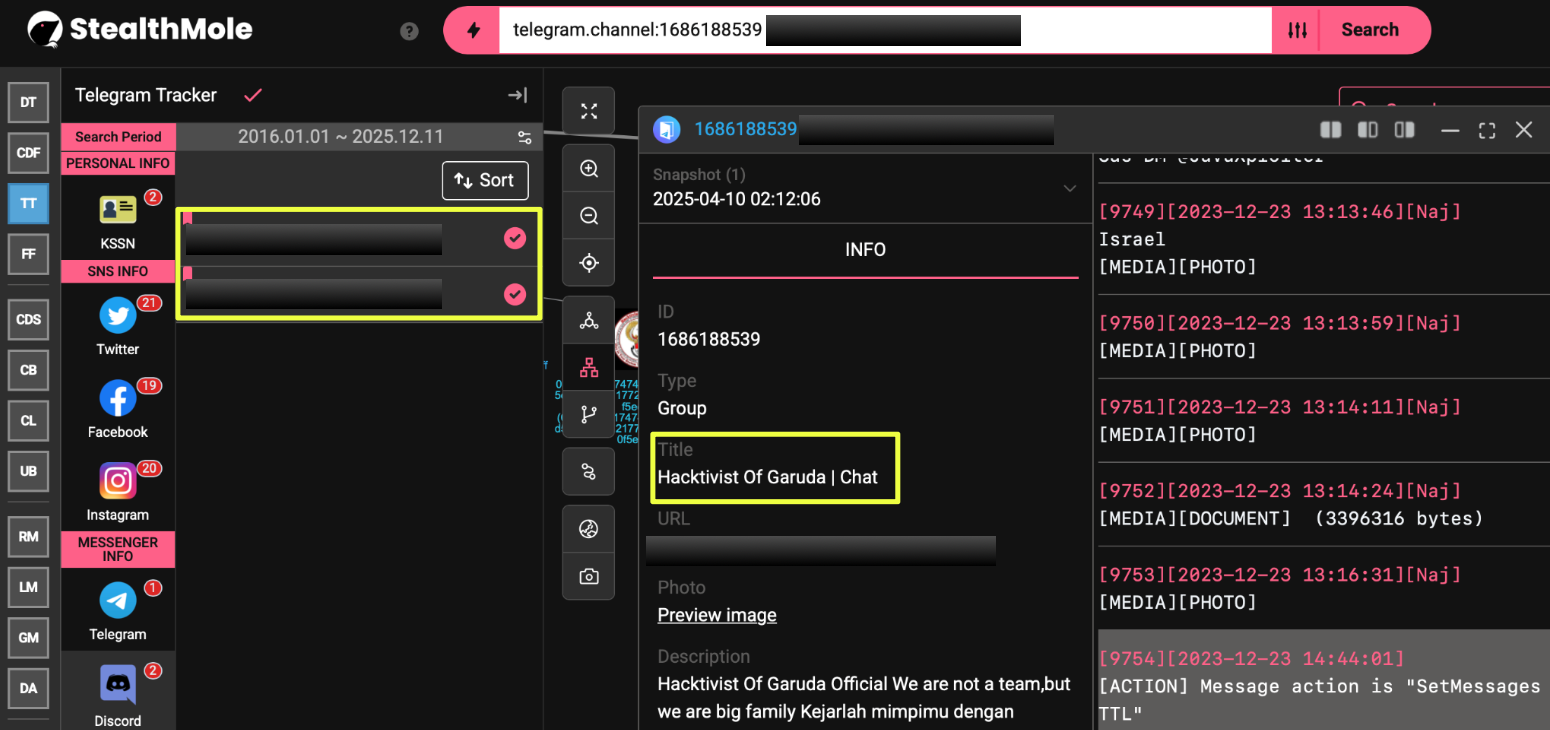The height and width of the screenshot is (730, 1550).
Task: Click the Sort button
Action: pos(485,180)
